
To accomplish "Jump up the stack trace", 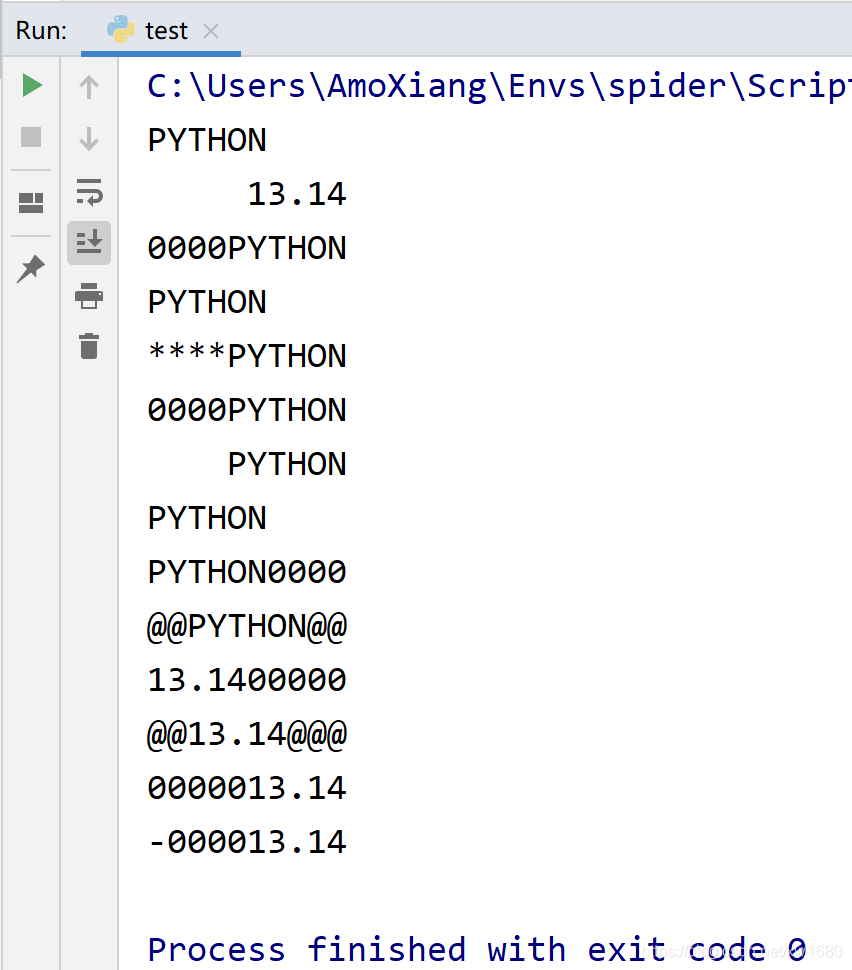I will point(89,88).
